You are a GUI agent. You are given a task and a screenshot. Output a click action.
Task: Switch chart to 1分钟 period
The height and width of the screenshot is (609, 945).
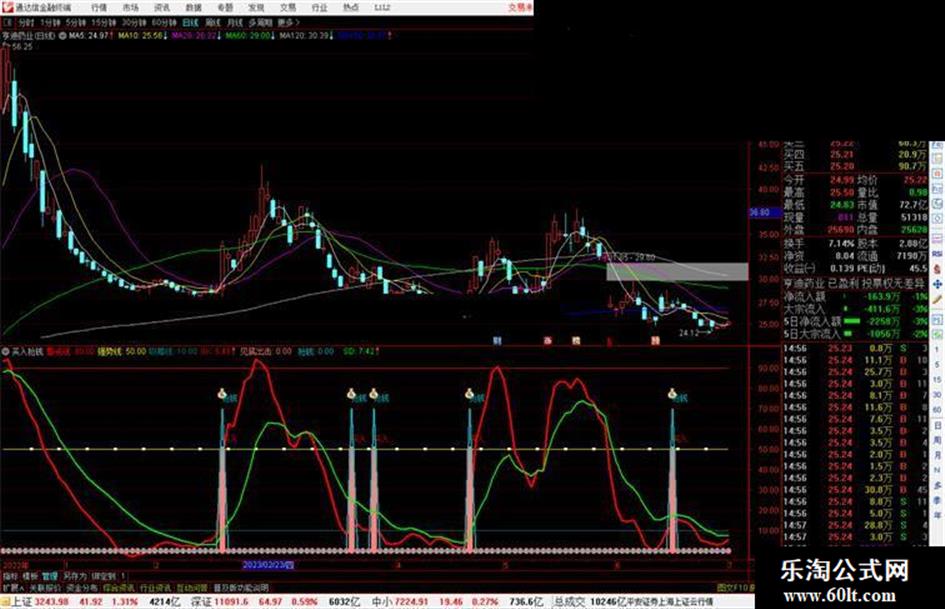coord(50,22)
